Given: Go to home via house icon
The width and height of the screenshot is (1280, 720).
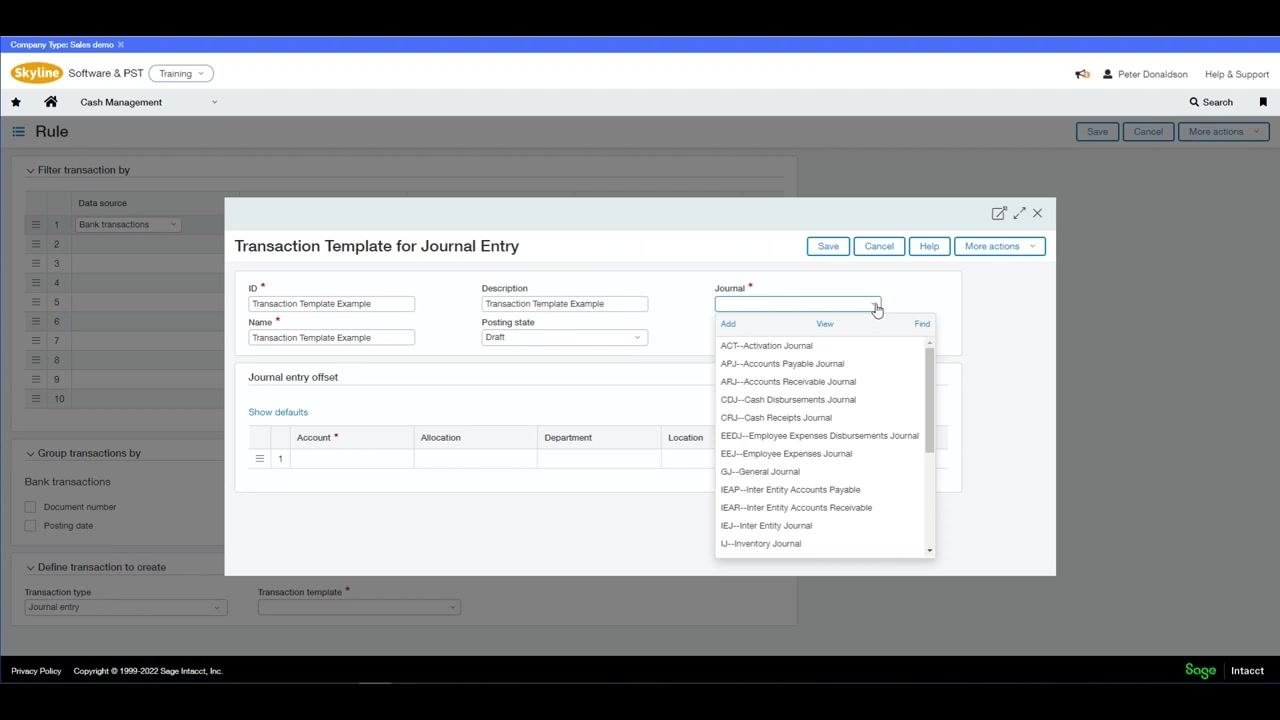Looking at the screenshot, I should (x=51, y=102).
